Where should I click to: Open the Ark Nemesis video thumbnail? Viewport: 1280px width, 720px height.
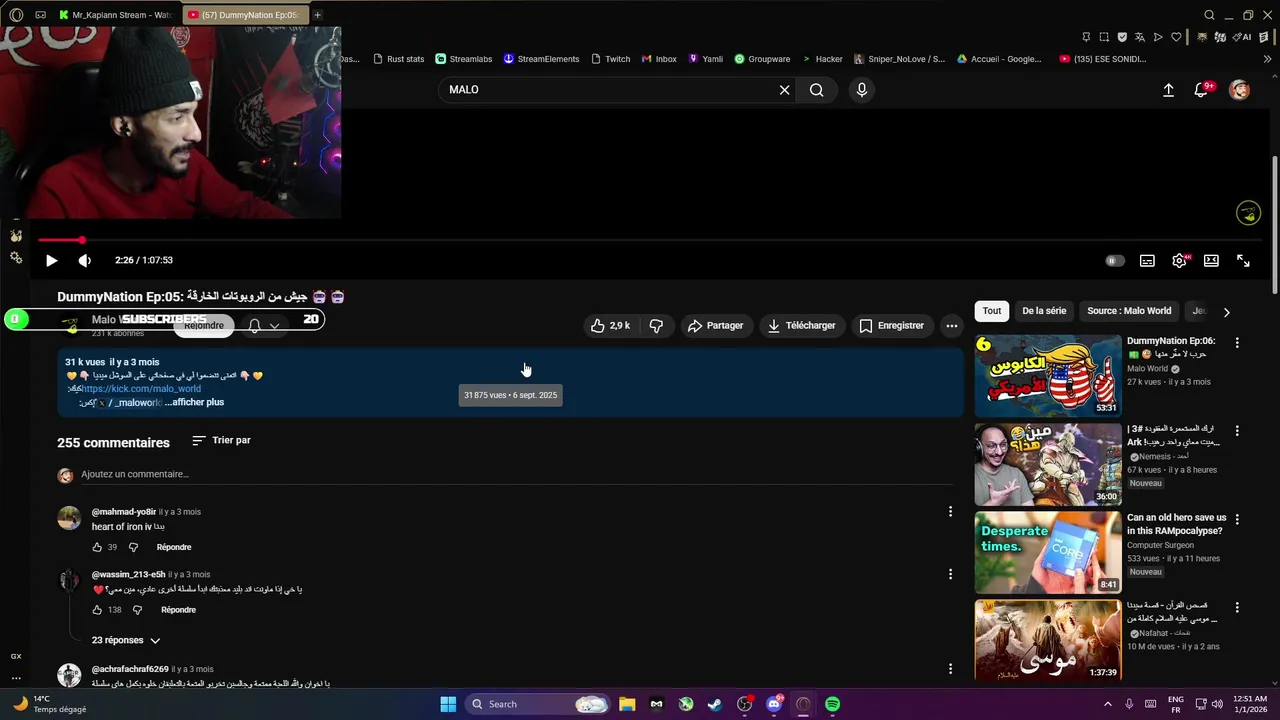click(1048, 464)
